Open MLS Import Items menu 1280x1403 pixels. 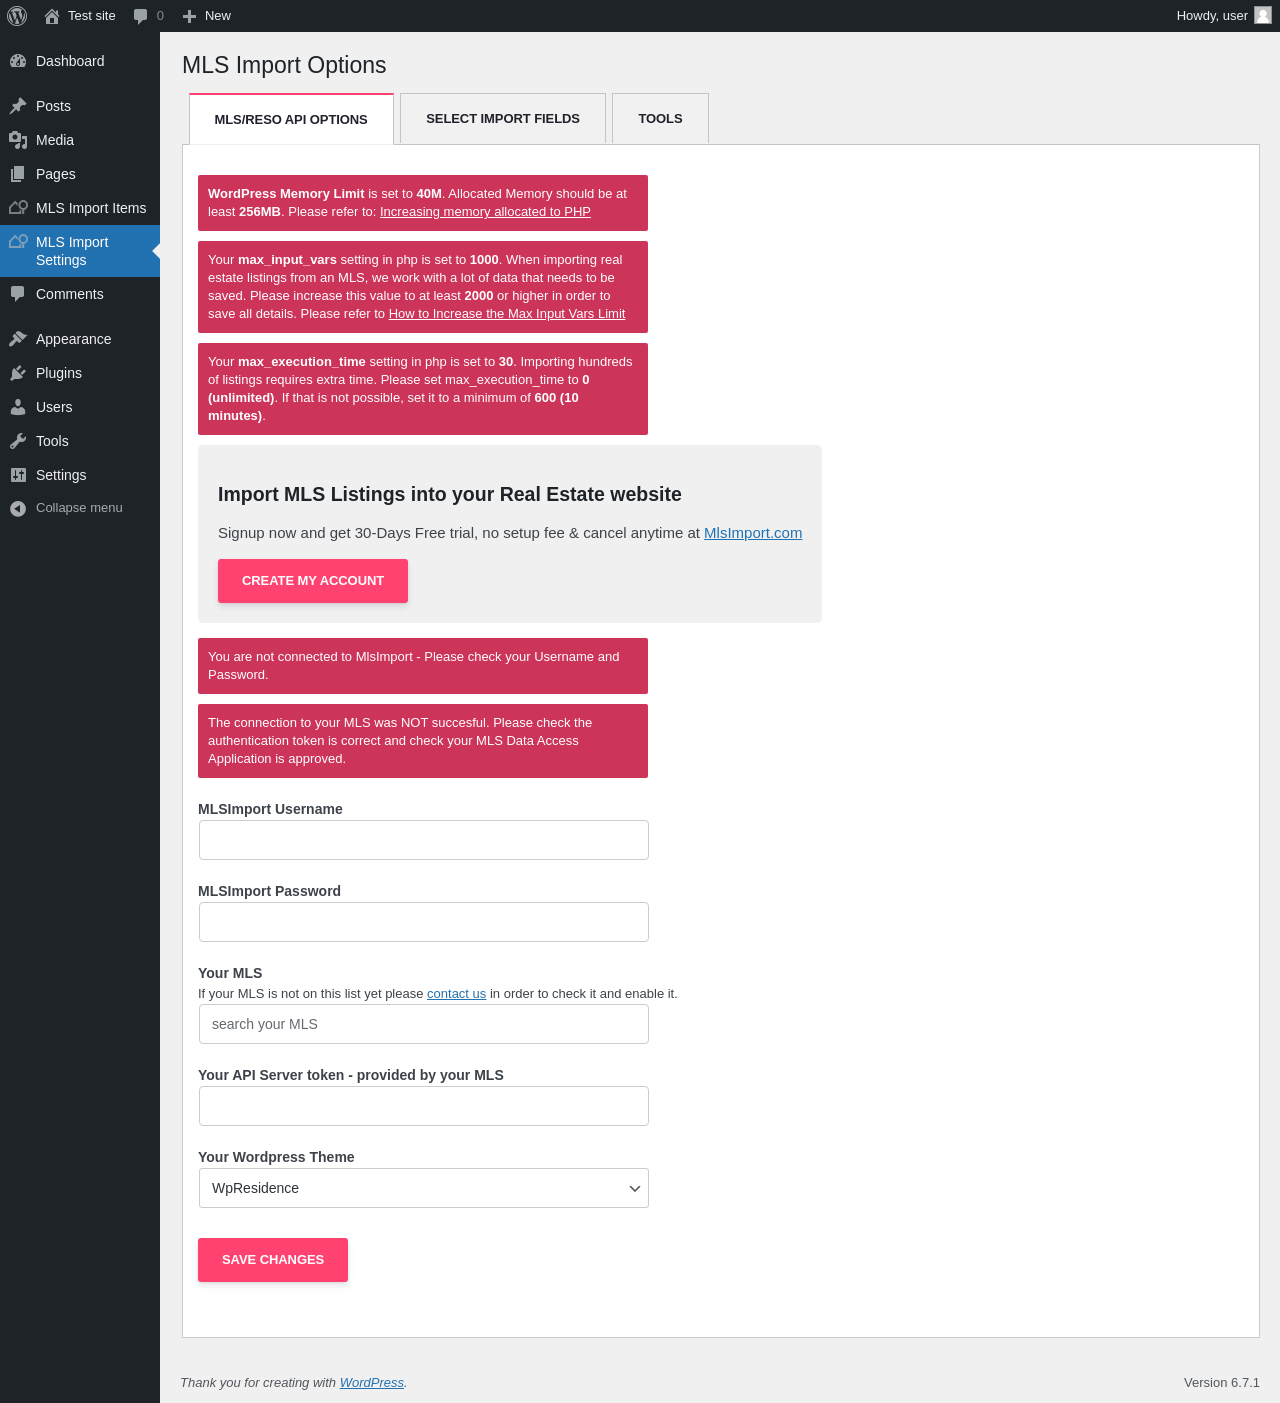click(80, 208)
